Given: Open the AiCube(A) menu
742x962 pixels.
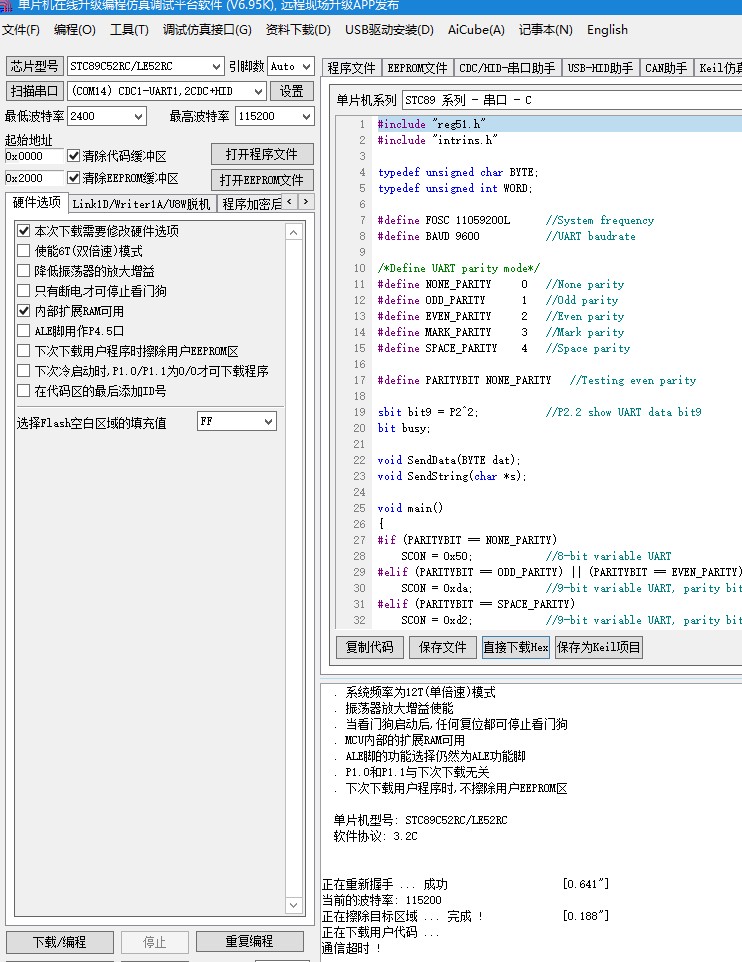Looking at the screenshot, I should click(x=476, y=30).
